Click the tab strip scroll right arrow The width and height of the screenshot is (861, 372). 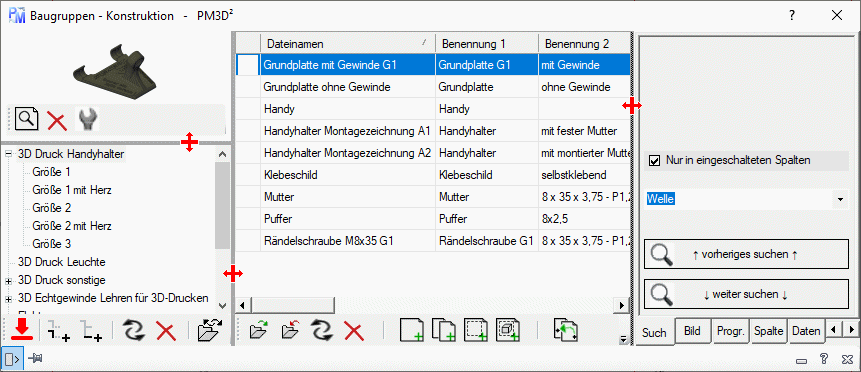(x=851, y=330)
